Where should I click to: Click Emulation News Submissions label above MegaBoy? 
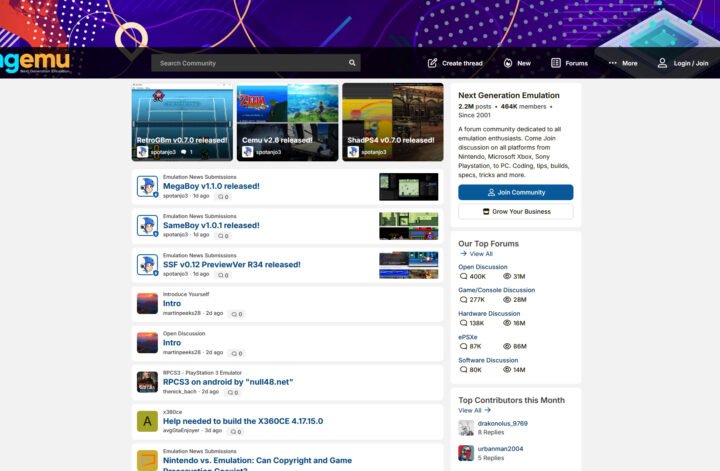200,177
